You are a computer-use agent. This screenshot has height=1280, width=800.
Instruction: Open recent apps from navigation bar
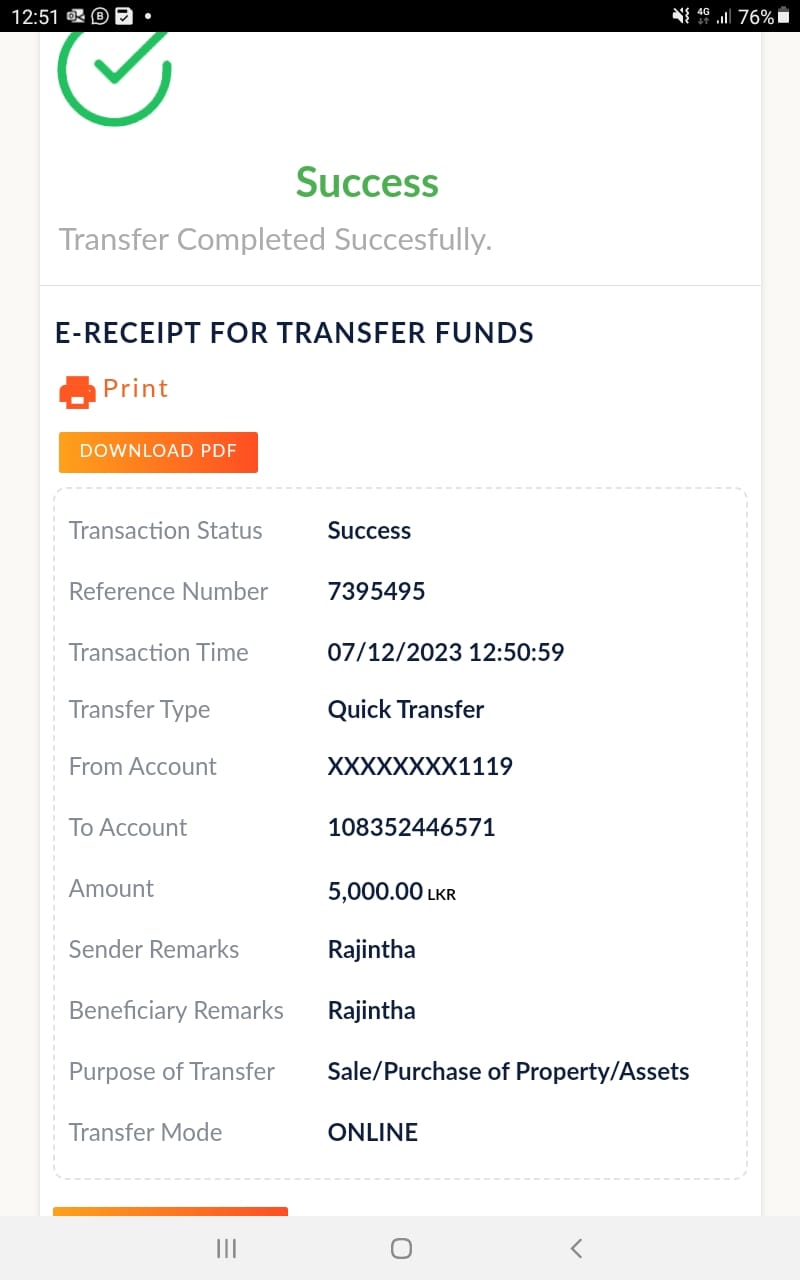[x=227, y=1248]
